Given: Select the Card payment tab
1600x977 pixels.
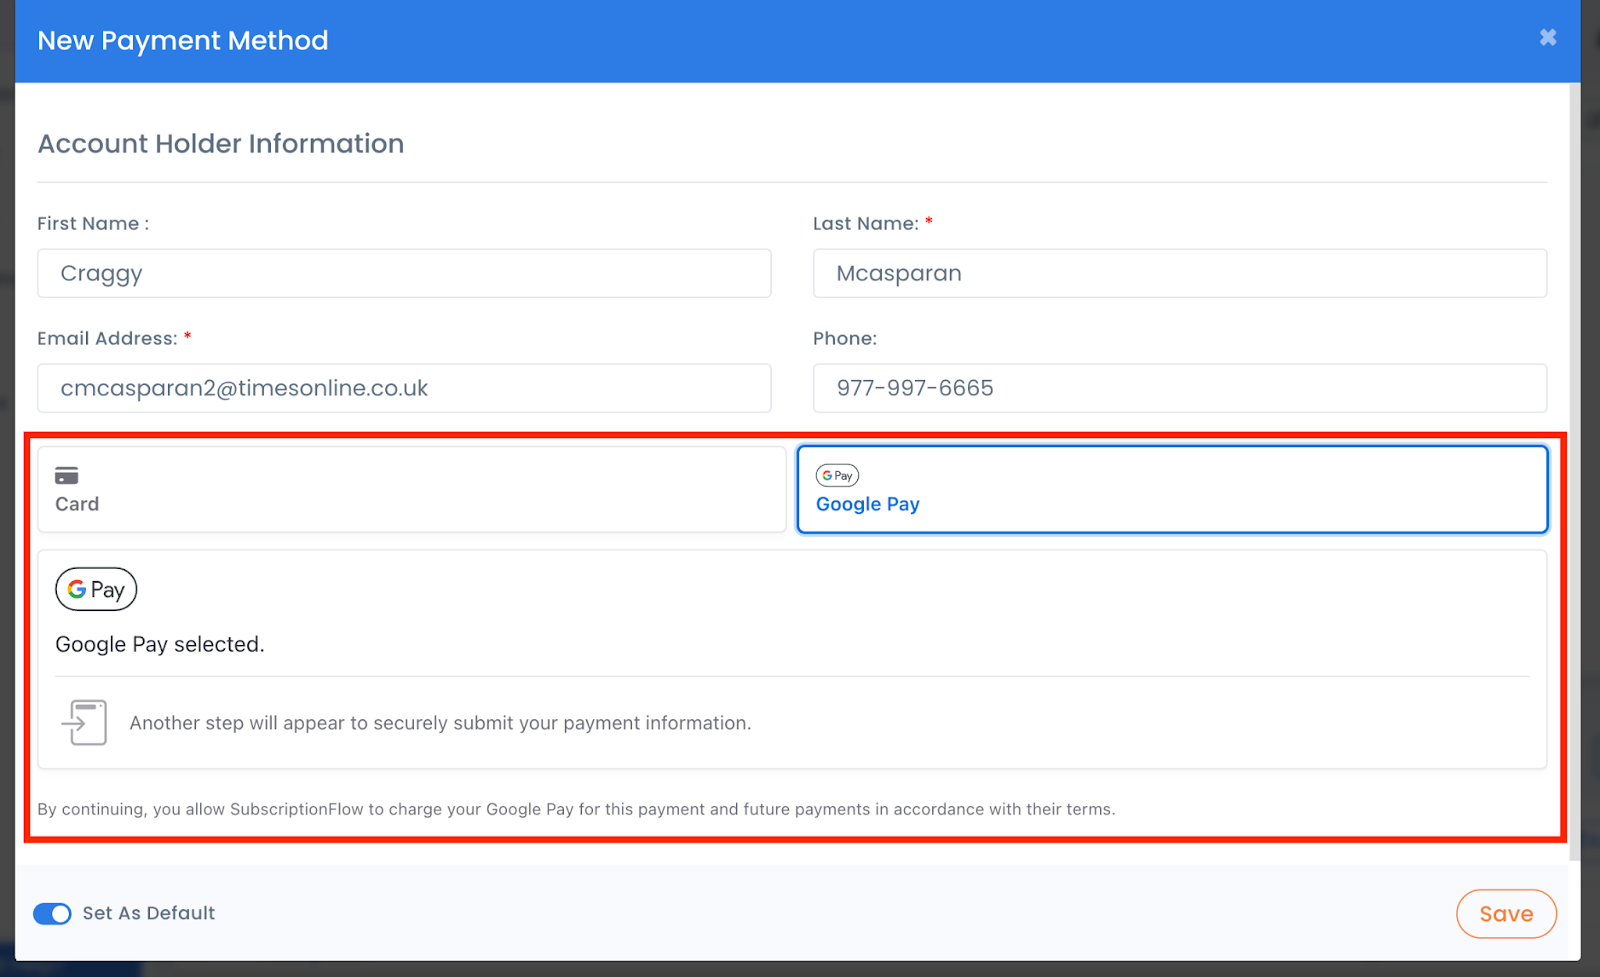Looking at the screenshot, I should (x=412, y=489).
